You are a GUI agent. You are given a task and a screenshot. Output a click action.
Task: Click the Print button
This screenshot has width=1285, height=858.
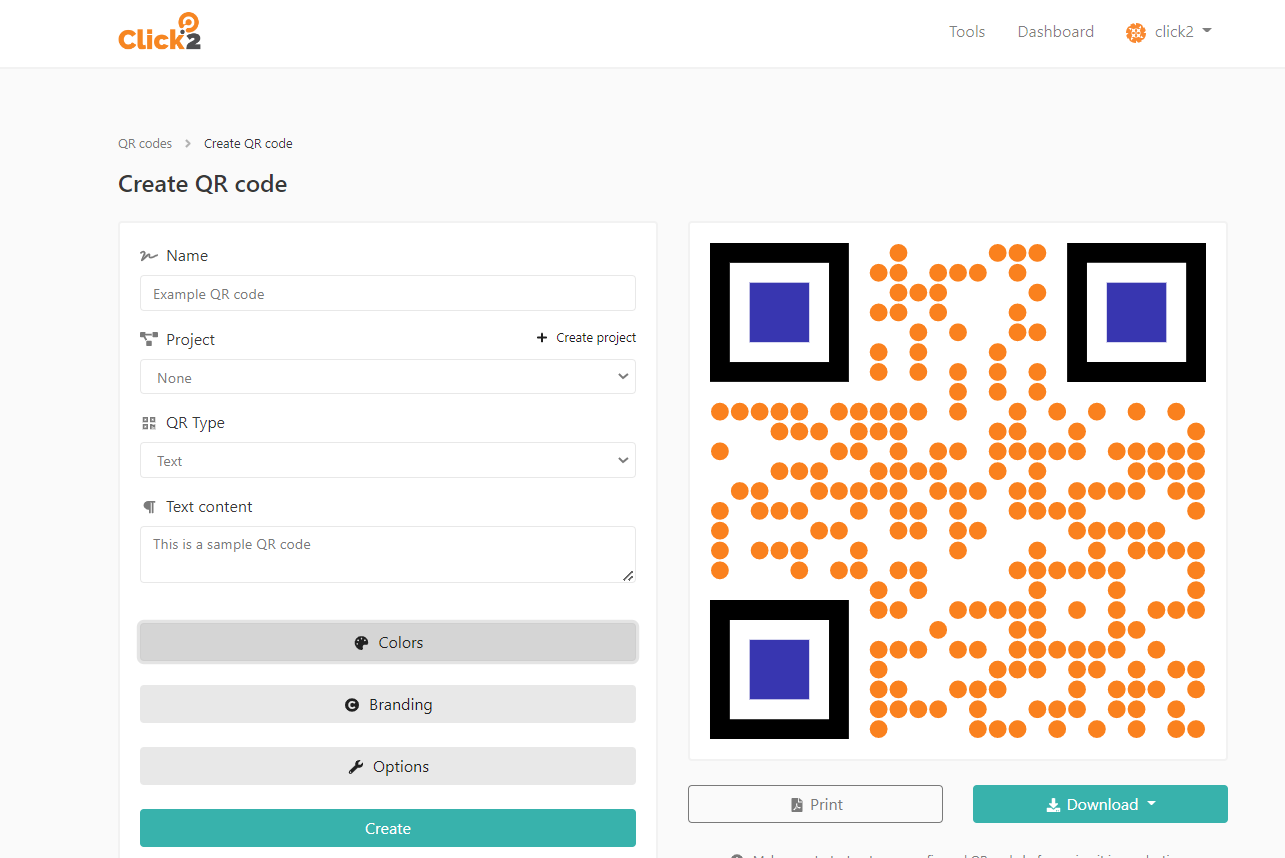coord(815,804)
